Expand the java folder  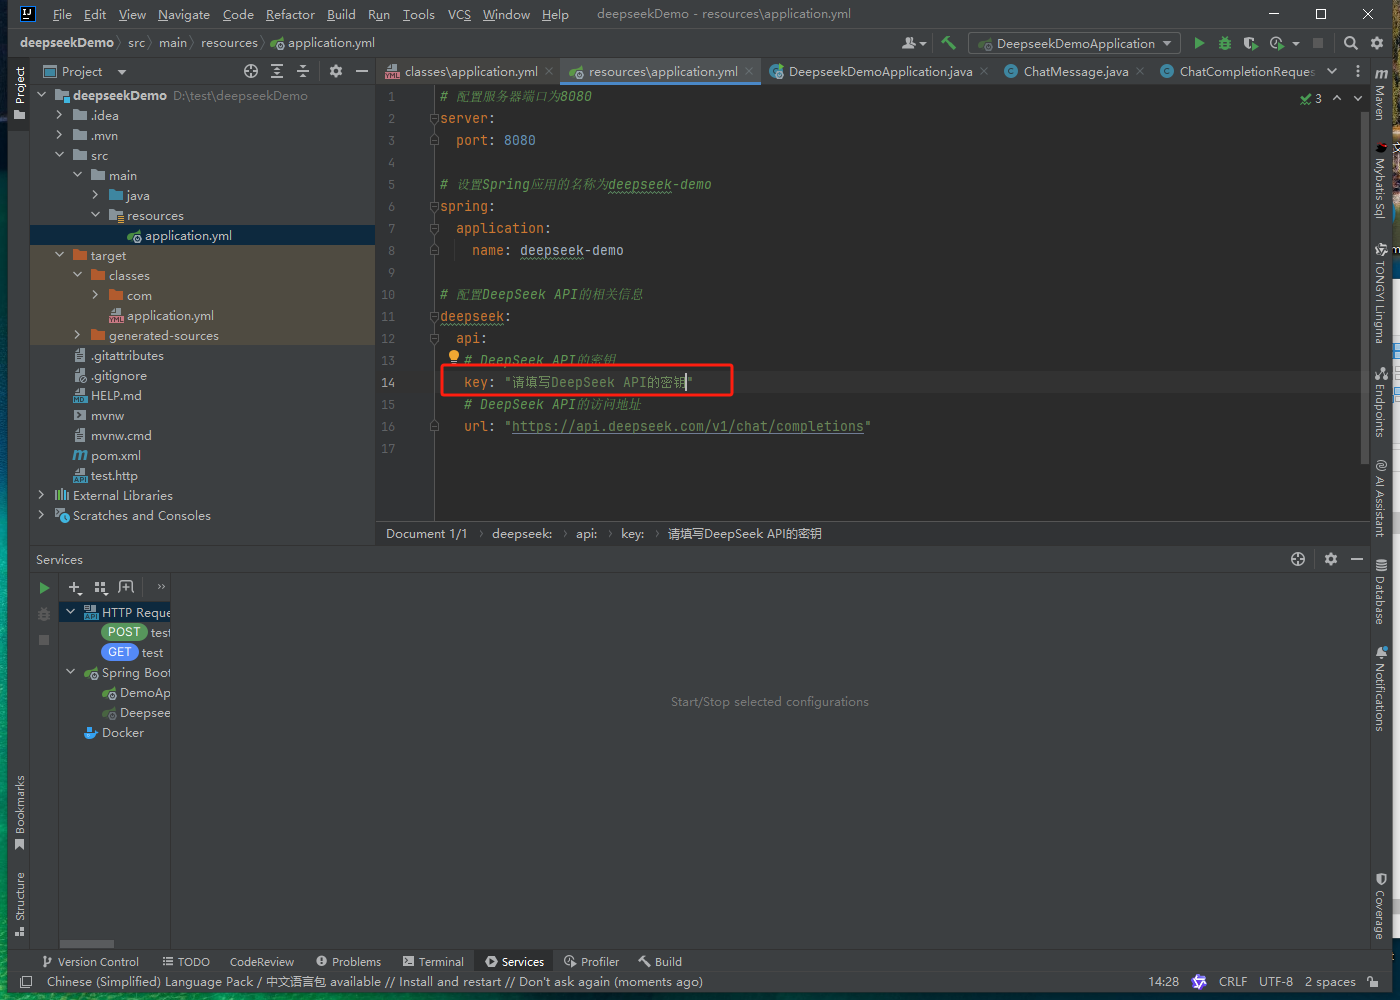(x=96, y=195)
